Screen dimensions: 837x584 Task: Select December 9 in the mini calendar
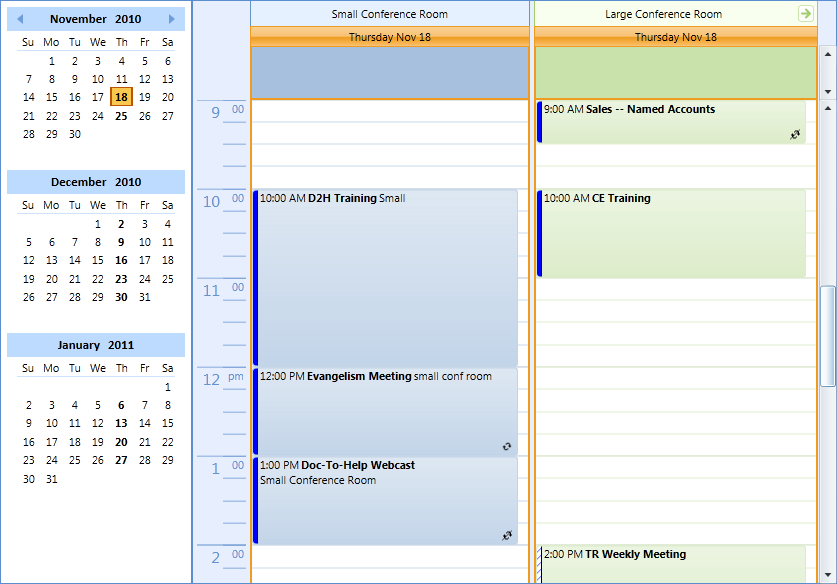[x=121, y=242]
